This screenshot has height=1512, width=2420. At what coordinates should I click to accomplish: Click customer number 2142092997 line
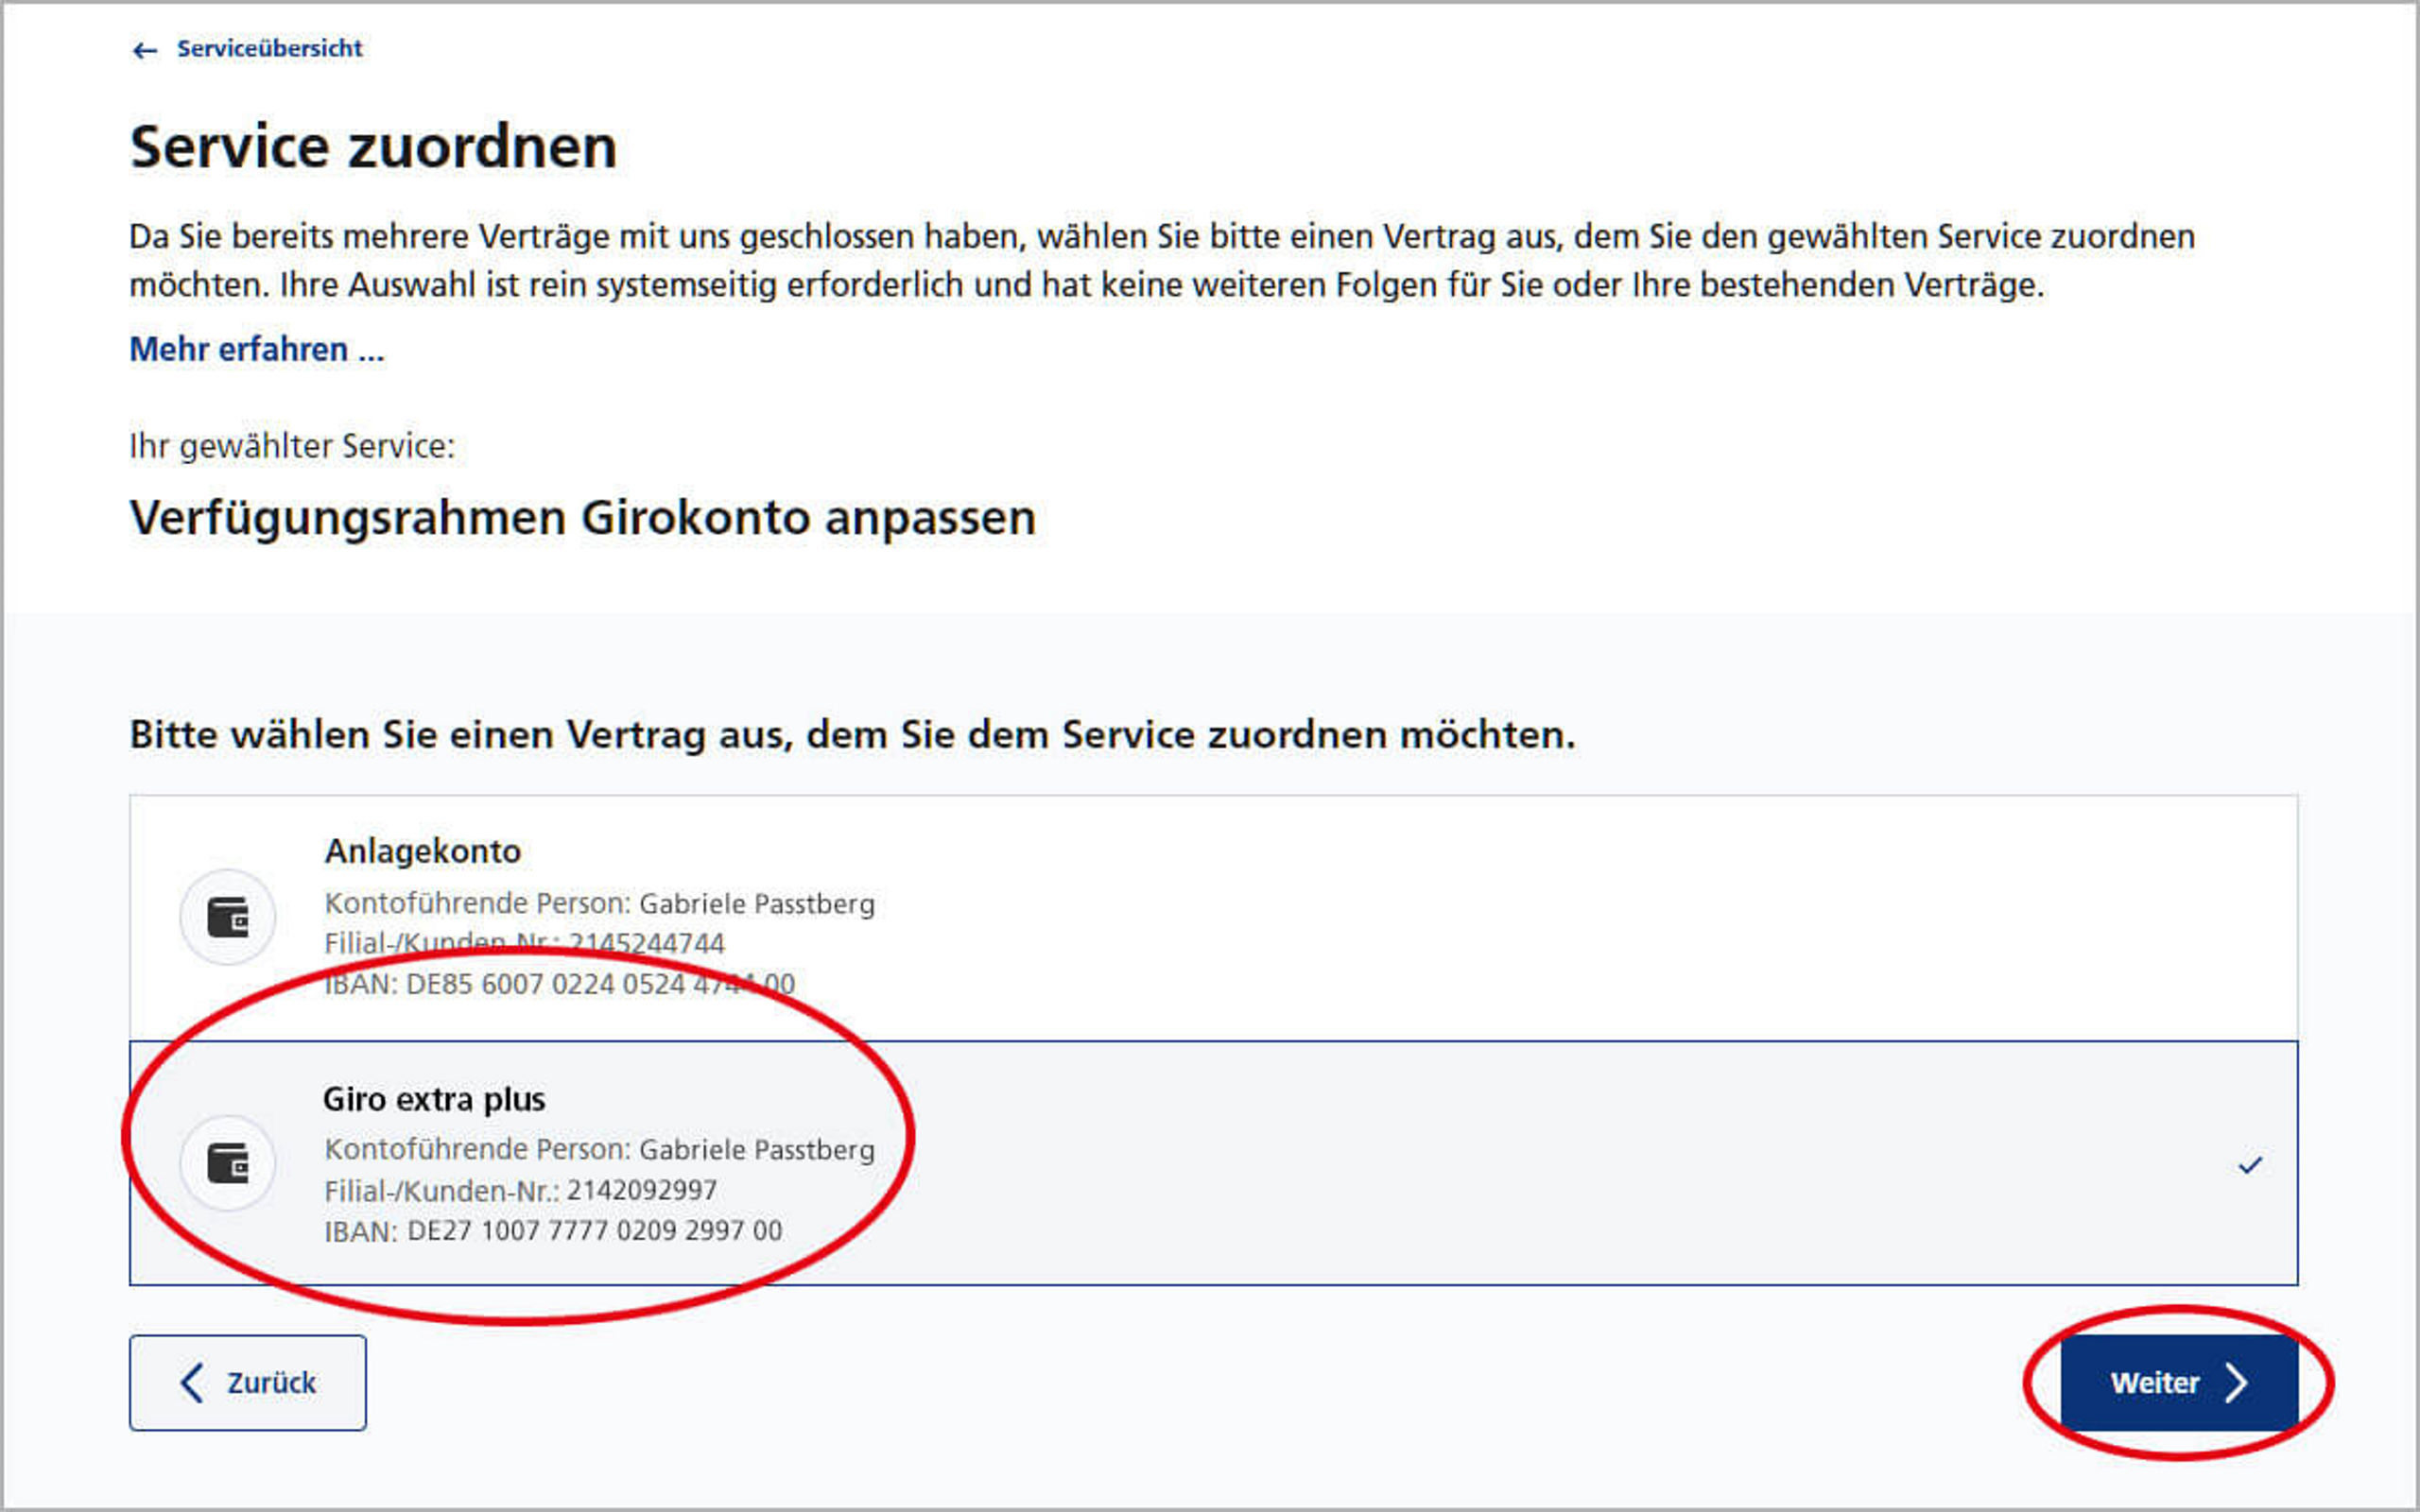(520, 1190)
